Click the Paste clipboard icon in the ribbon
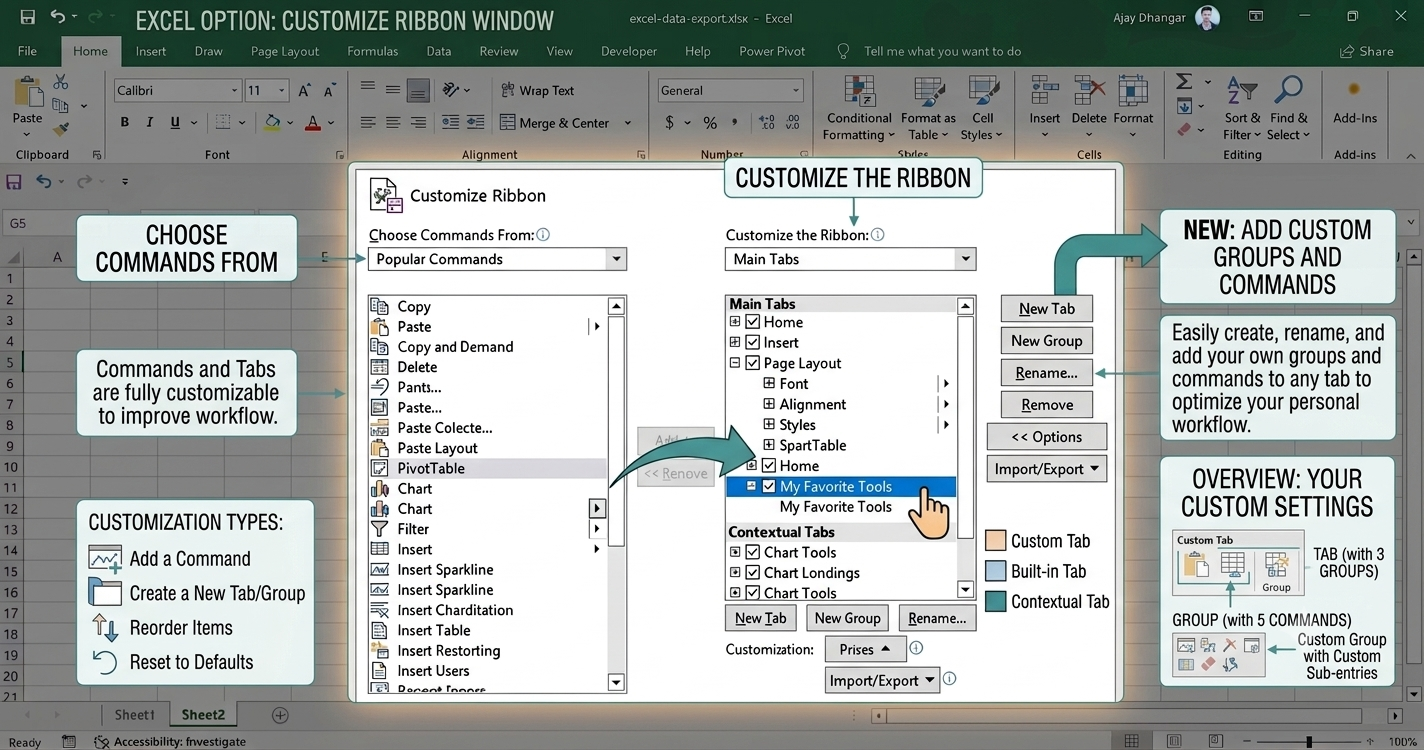The width and height of the screenshot is (1424, 750). click(x=27, y=91)
